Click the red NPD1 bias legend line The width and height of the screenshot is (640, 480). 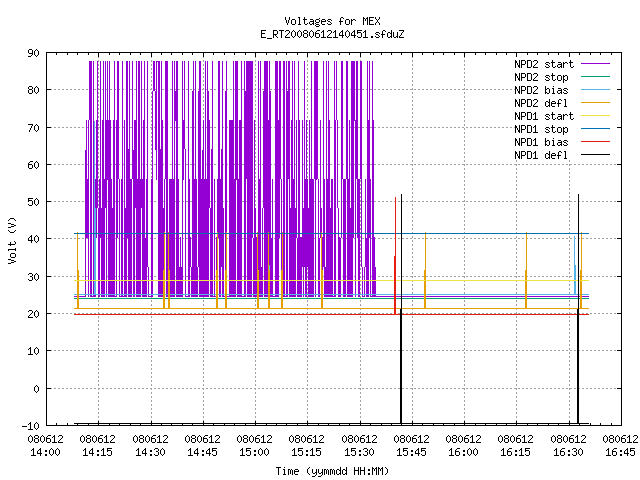(x=595, y=142)
